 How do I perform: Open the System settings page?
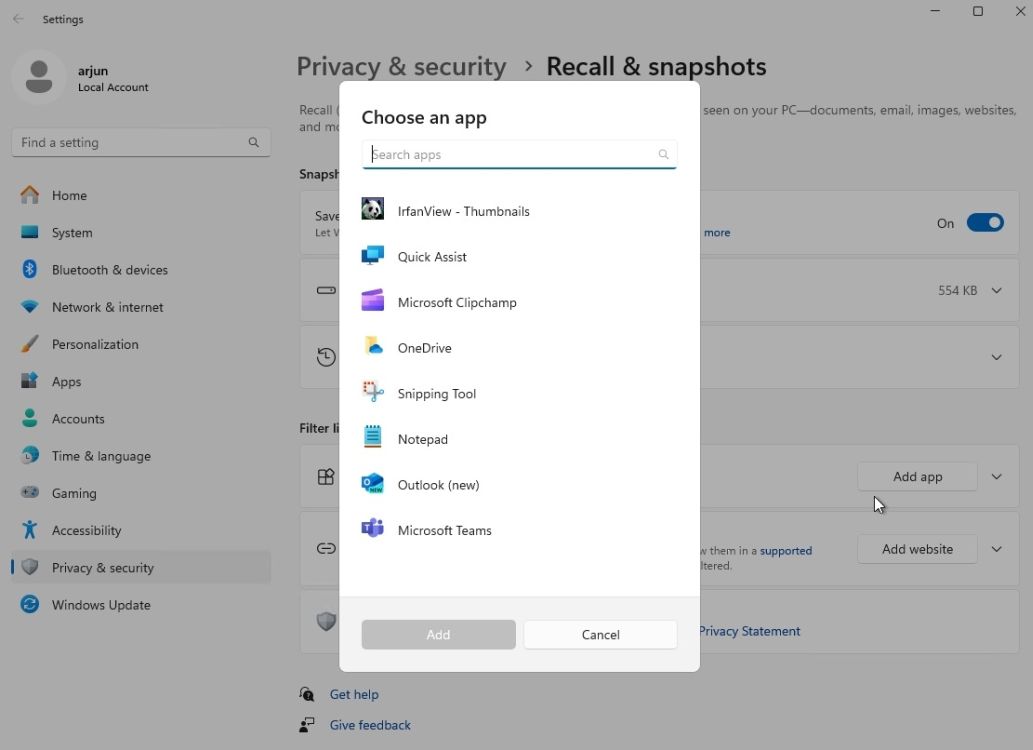coord(141,233)
